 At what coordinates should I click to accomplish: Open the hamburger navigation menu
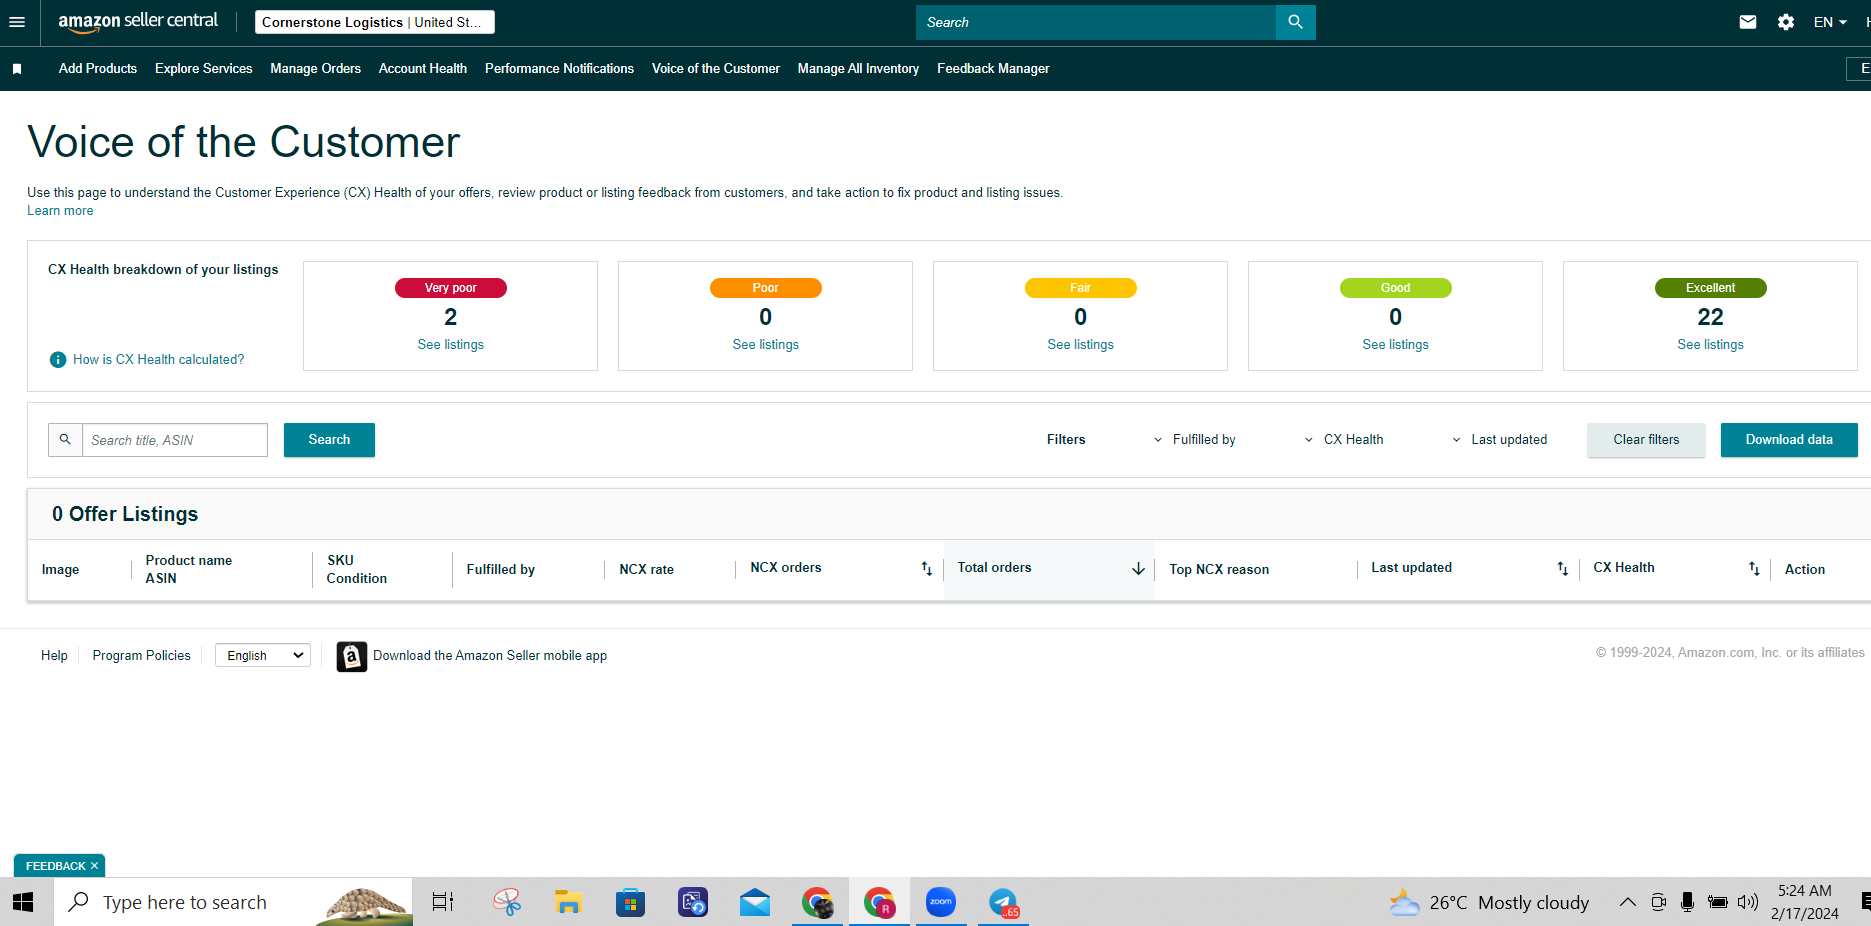17,22
